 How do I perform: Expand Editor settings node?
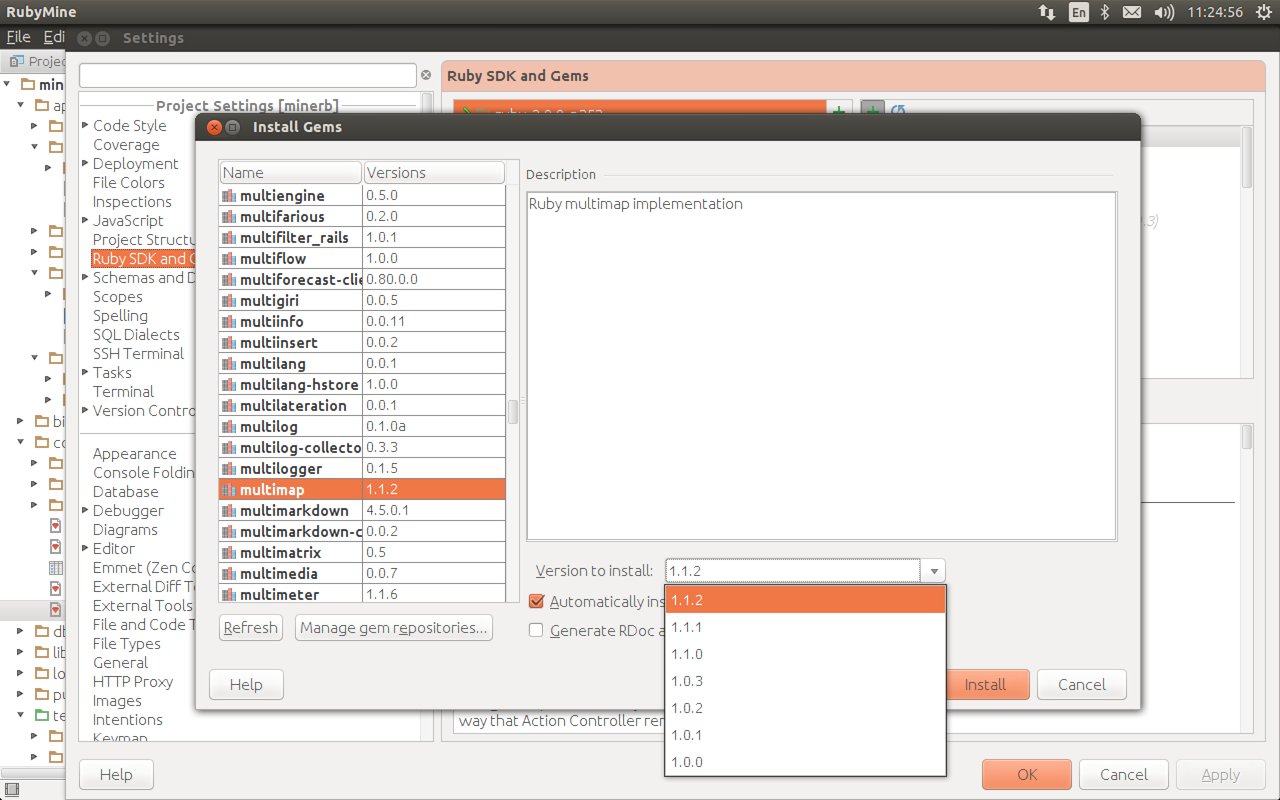pyautogui.click(x=85, y=549)
